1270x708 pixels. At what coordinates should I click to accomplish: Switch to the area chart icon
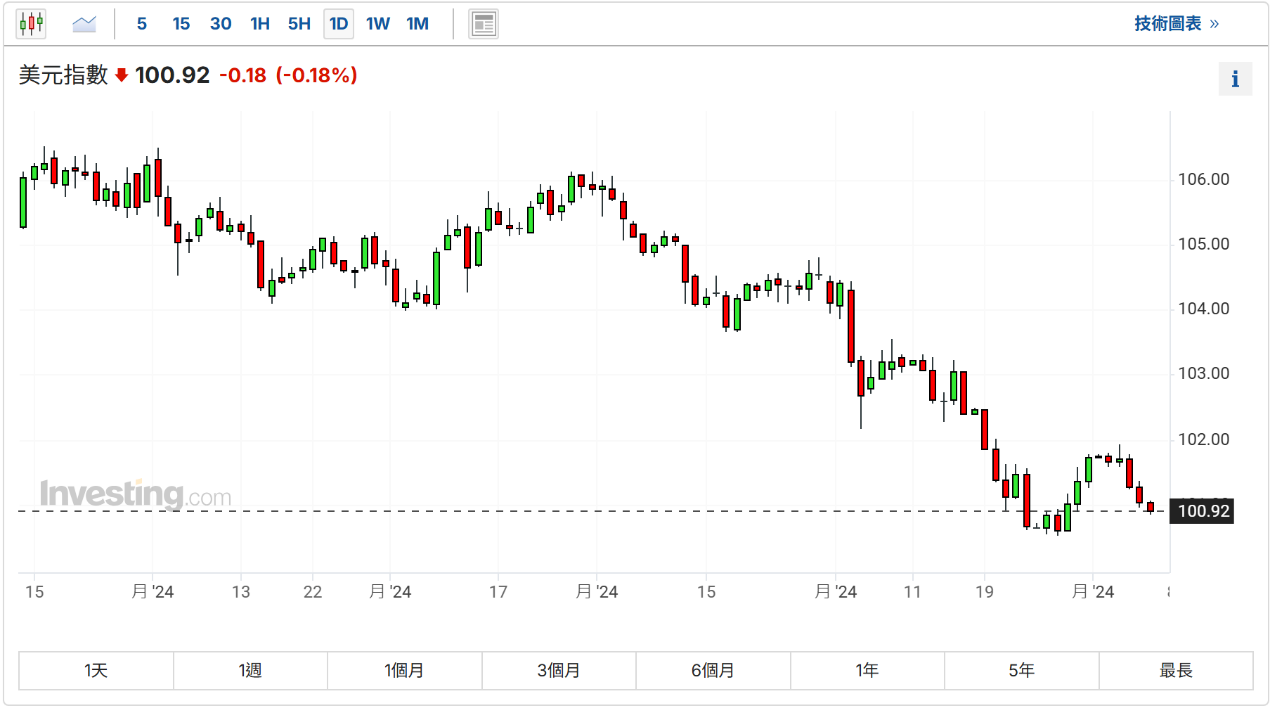click(85, 23)
